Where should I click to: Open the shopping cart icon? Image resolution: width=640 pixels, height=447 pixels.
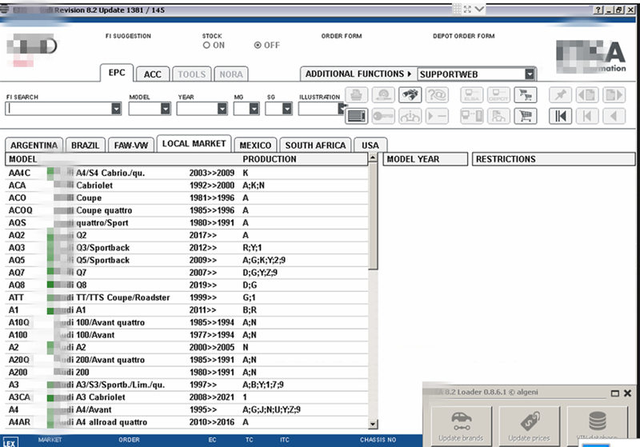(x=524, y=115)
